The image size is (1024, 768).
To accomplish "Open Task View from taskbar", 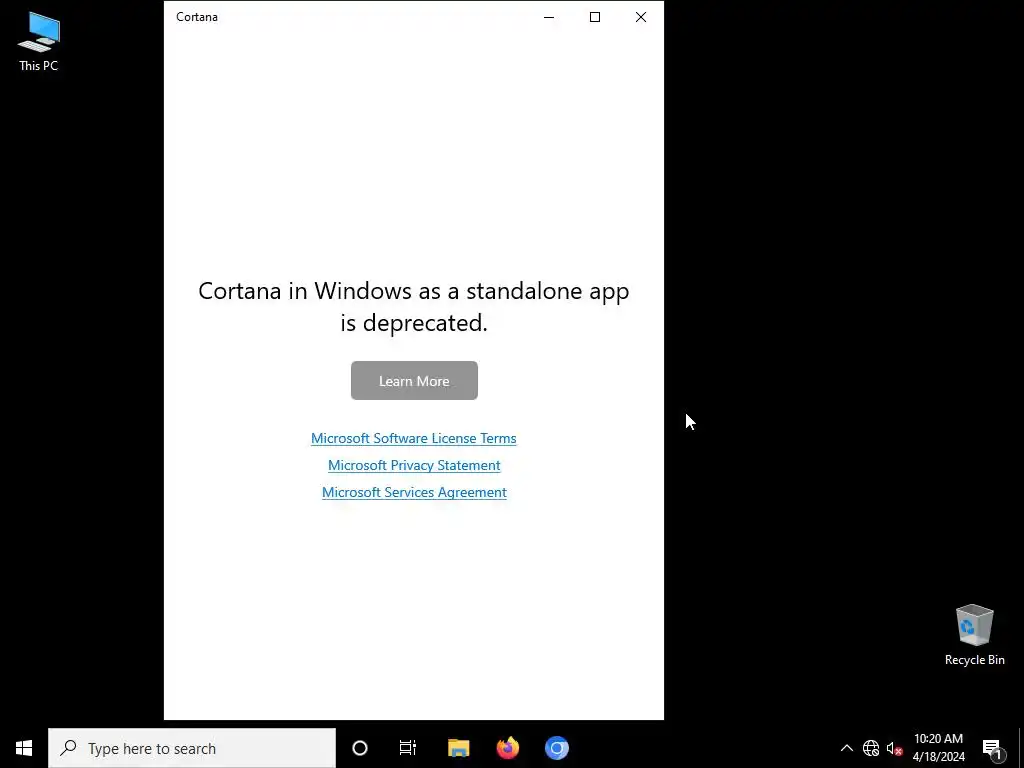I will pos(408,748).
